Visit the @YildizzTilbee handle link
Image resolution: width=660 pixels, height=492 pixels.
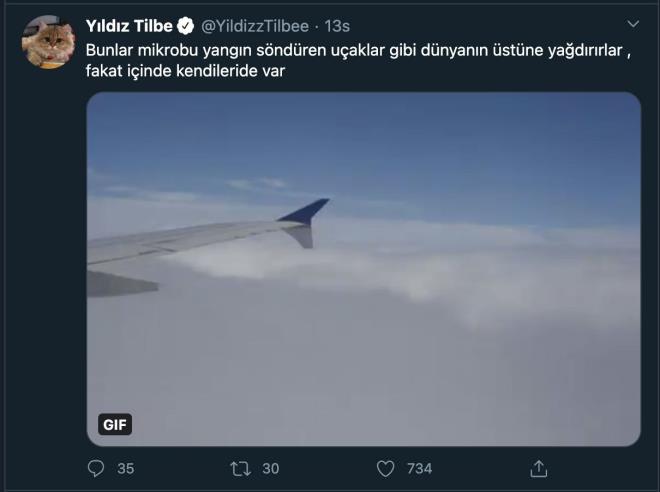click(255, 26)
